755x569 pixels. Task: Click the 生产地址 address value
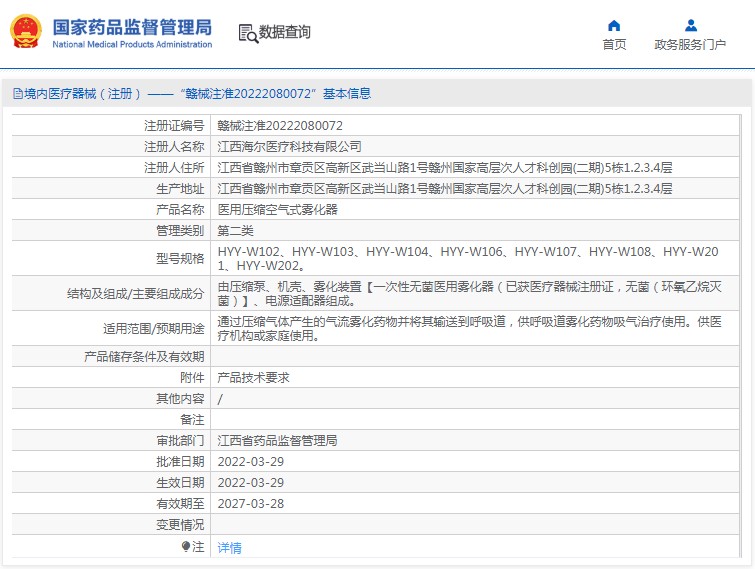pos(444,189)
